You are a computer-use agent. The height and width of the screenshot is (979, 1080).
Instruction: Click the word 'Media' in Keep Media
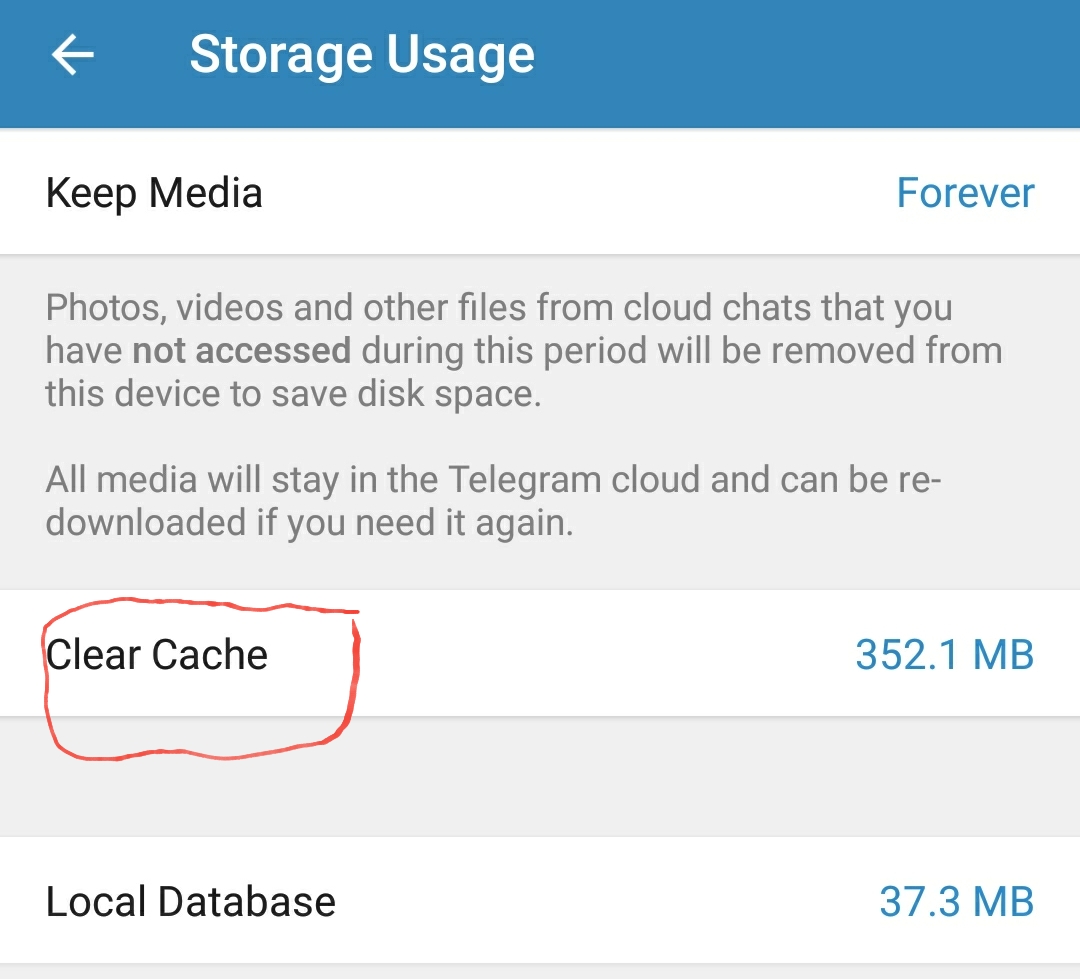coord(206,193)
